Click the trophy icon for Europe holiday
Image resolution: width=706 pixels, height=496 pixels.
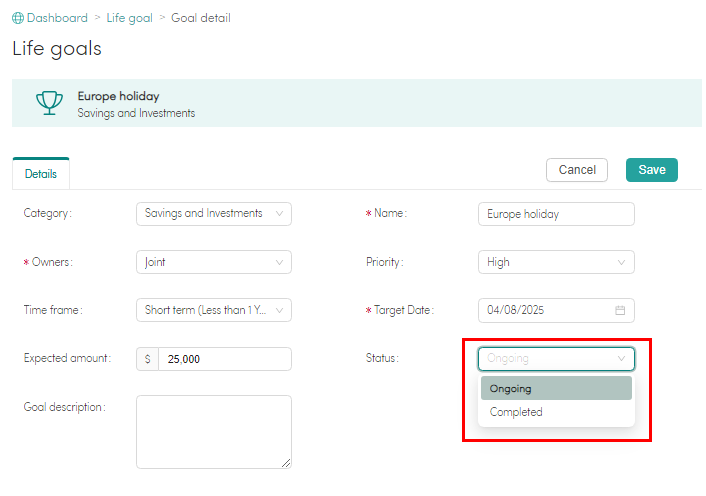tap(49, 103)
